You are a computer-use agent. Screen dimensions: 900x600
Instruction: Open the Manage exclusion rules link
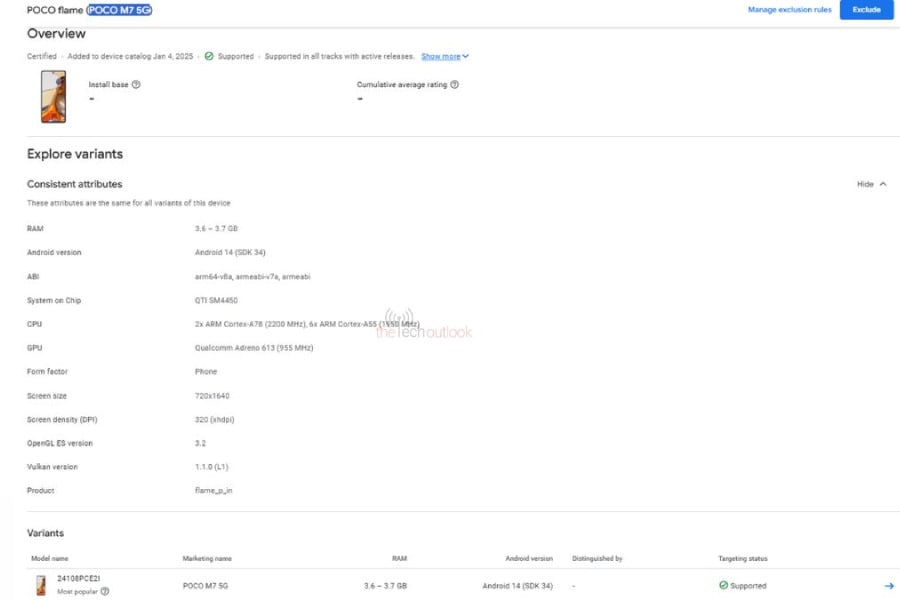pos(789,10)
